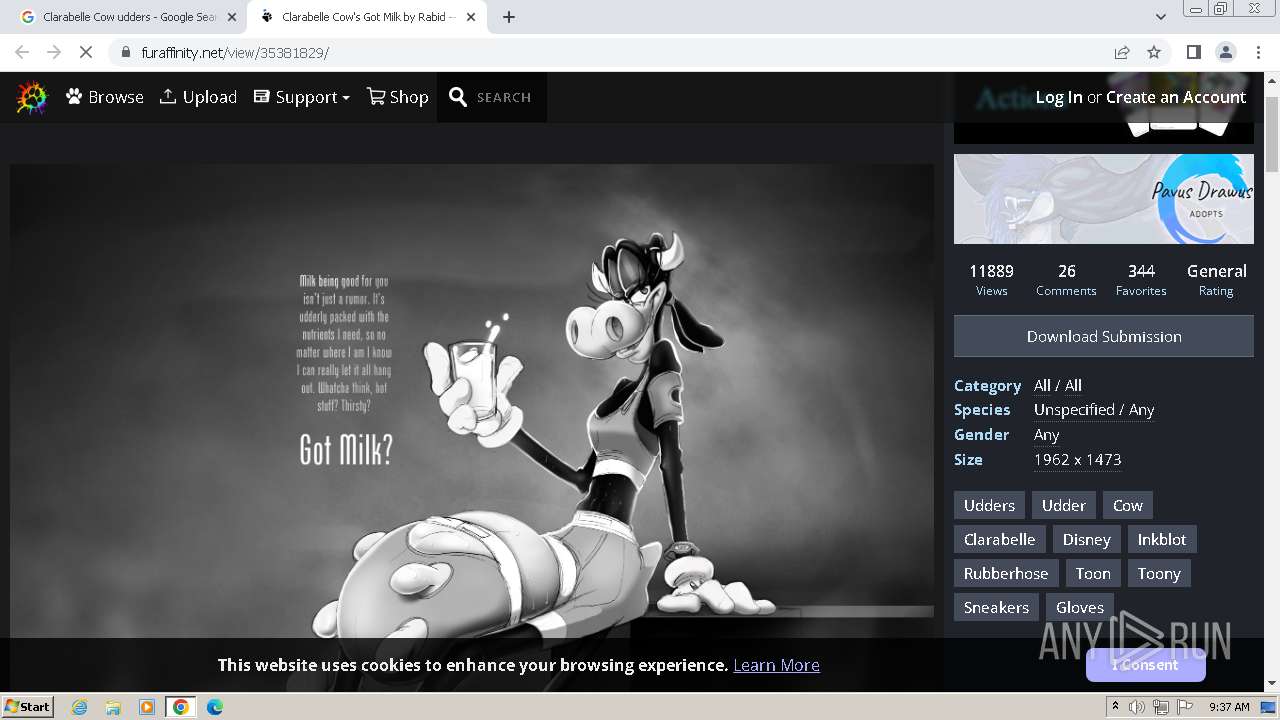Click the Log In link

coord(1059,97)
